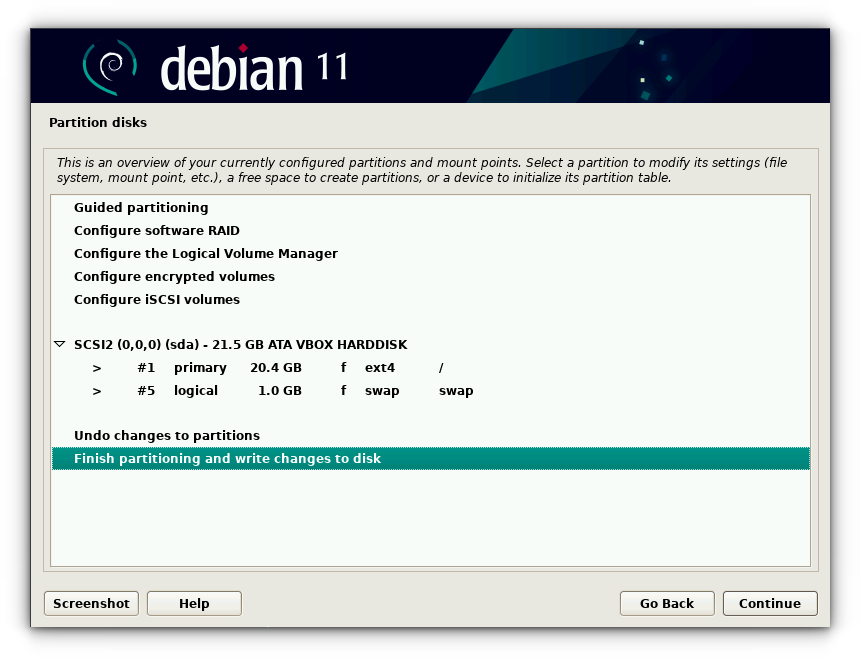
Task: Select the 21.5 GB ATA VBOX HARDDISK entry
Action: (x=240, y=344)
